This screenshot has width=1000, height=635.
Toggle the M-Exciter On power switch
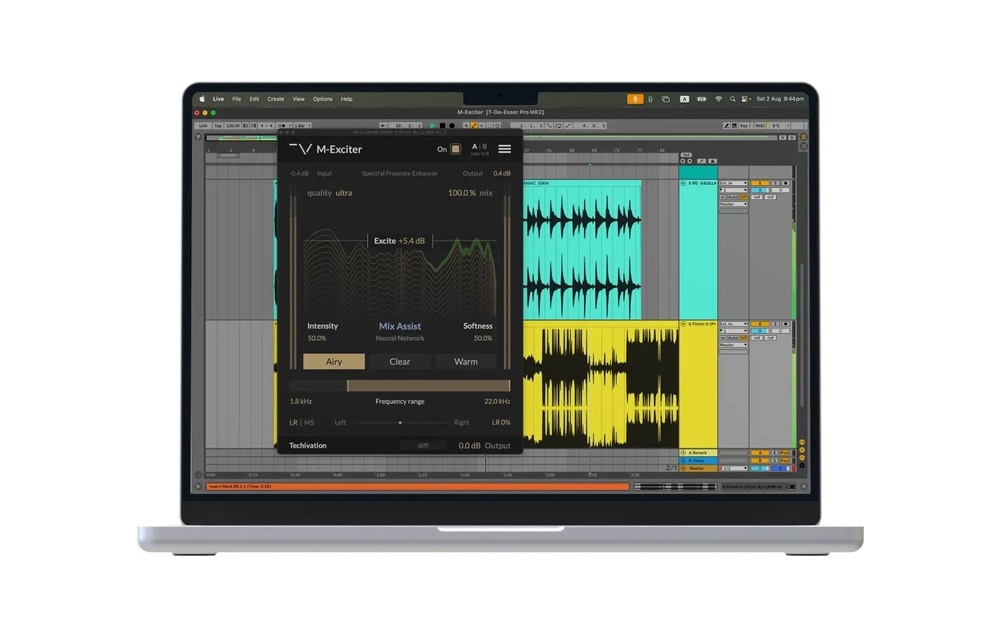[455, 149]
